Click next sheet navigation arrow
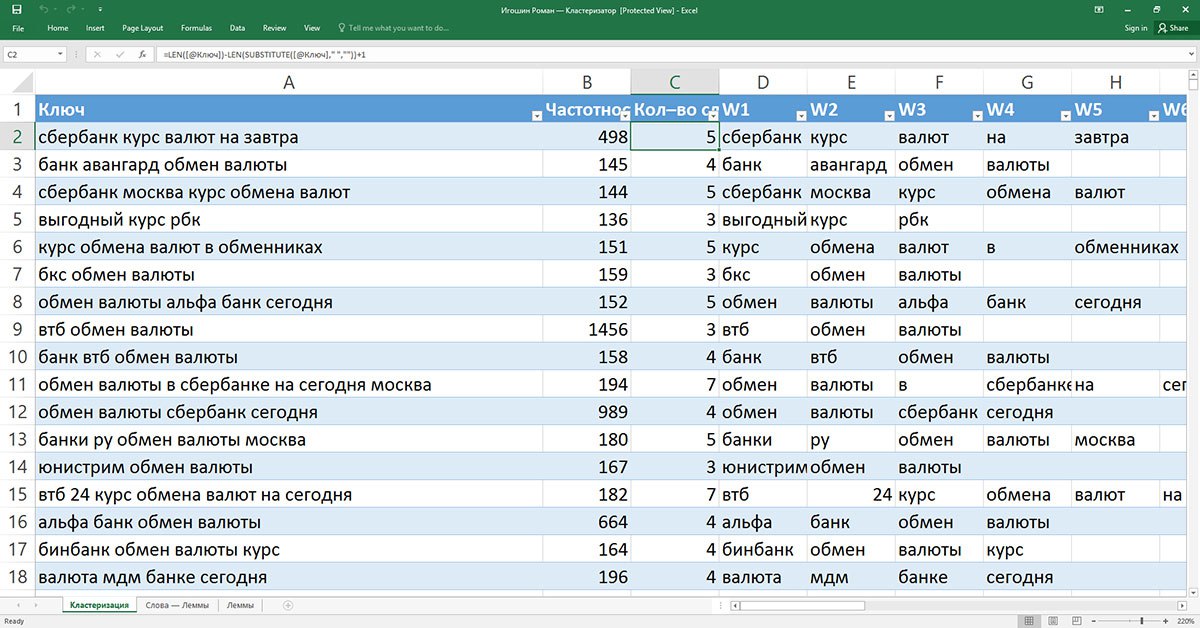The height and width of the screenshot is (628, 1200). pyautogui.click(x=35, y=605)
